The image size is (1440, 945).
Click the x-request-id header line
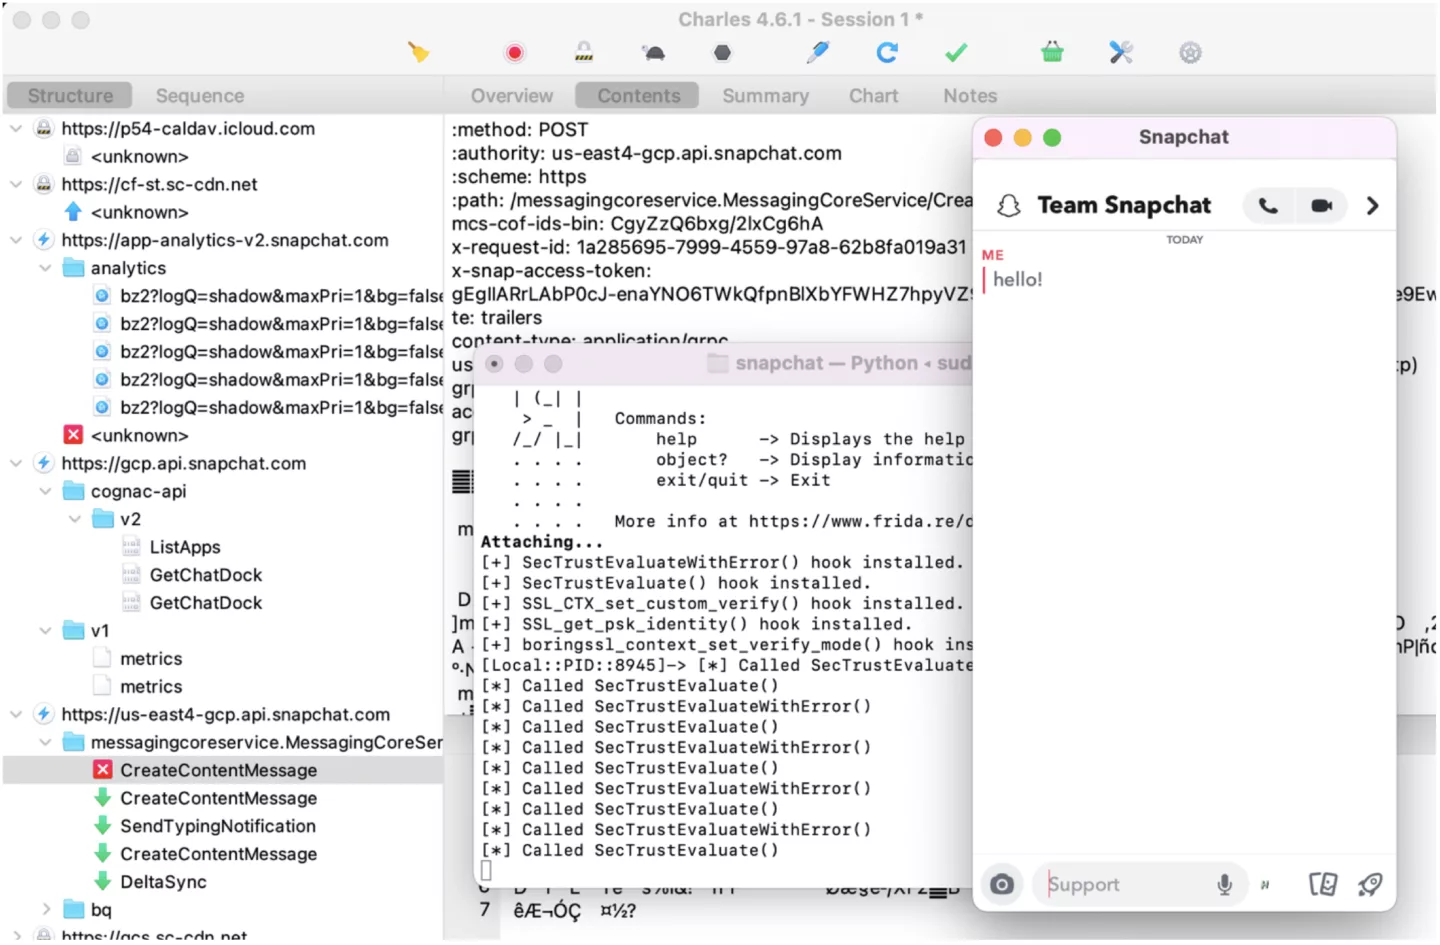[x=709, y=247]
